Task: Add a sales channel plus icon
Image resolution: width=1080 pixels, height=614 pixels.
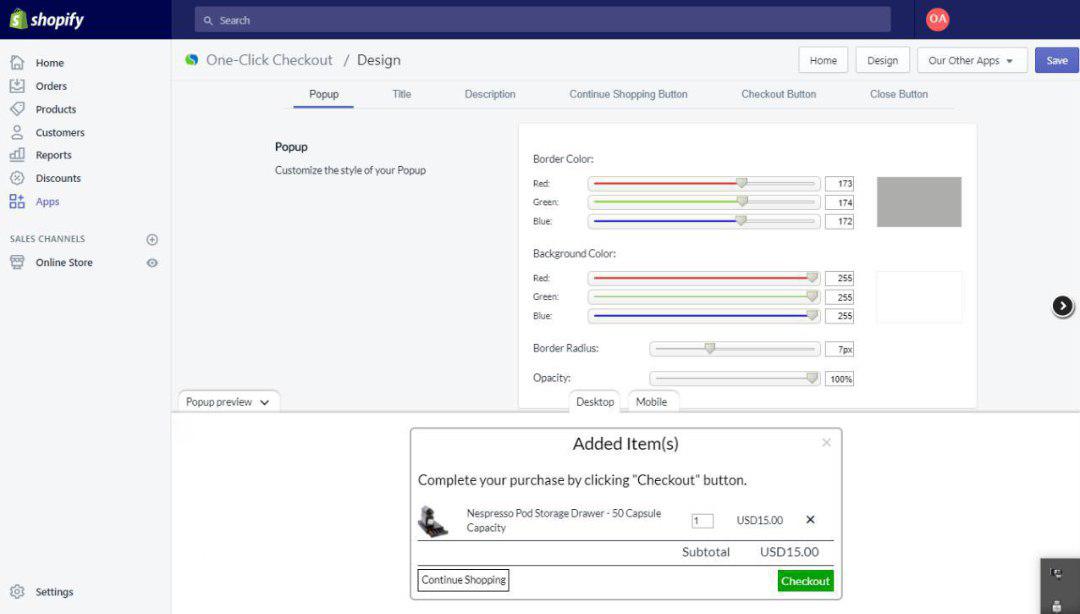Action: pos(152,239)
